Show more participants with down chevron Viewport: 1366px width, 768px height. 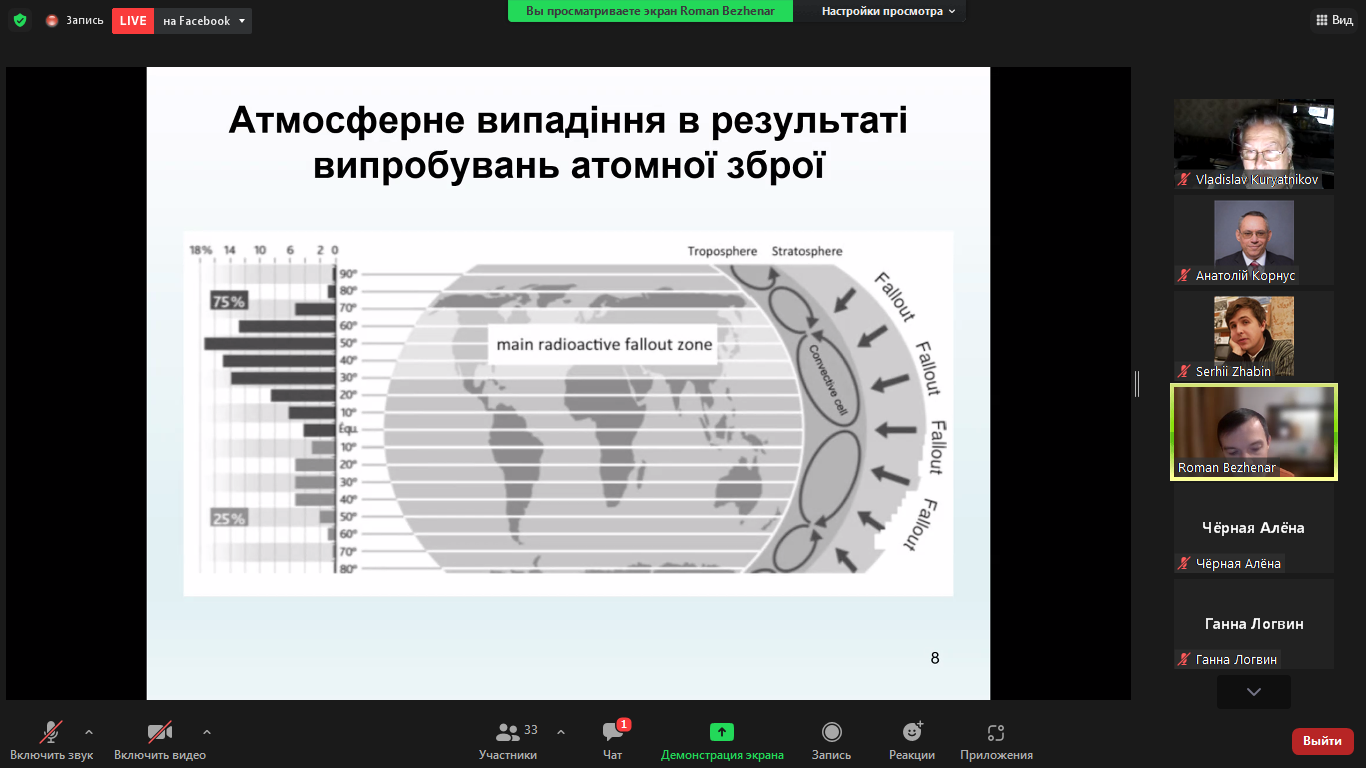coord(1254,692)
